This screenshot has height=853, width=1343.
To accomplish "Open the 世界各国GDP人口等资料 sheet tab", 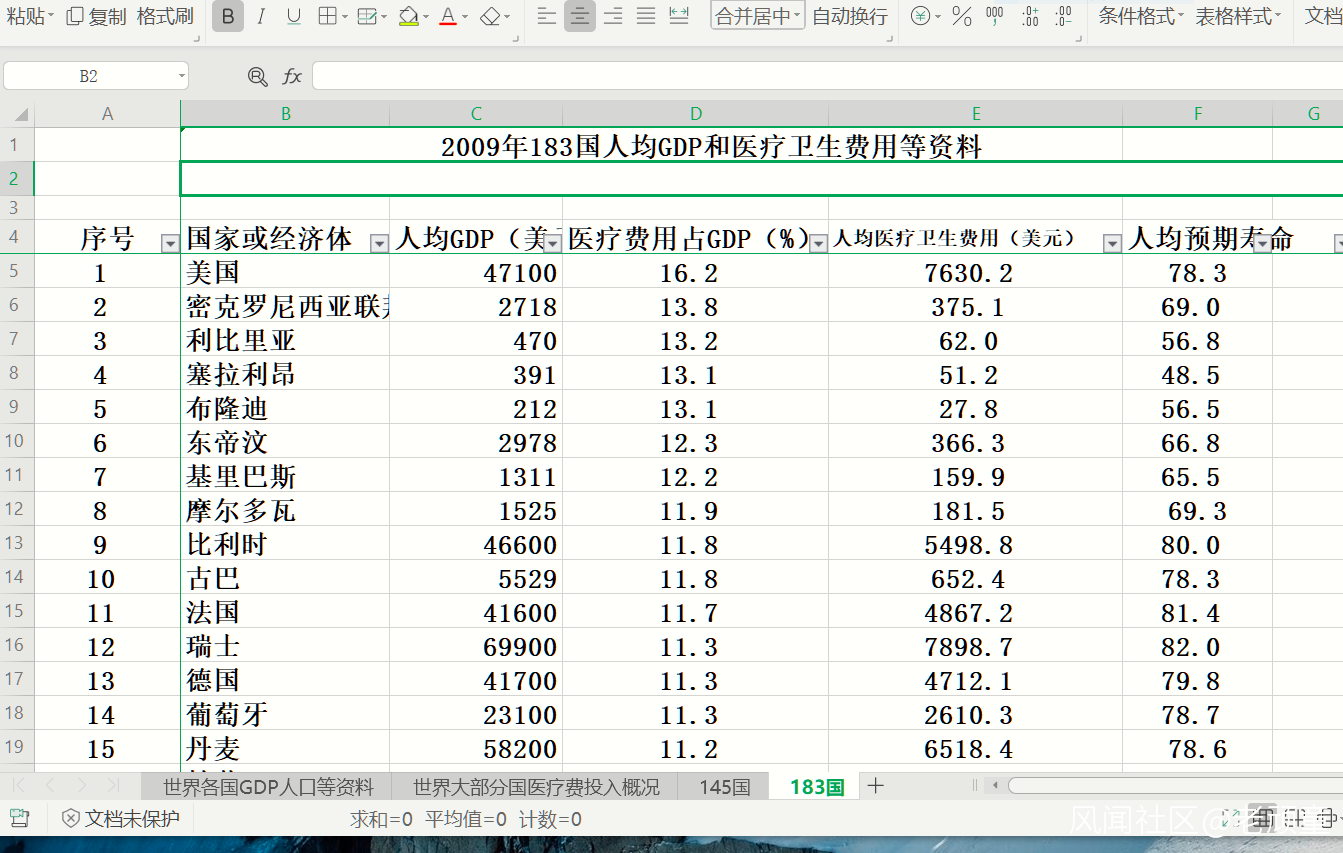I will pyautogui.click(x=268, y=787).
